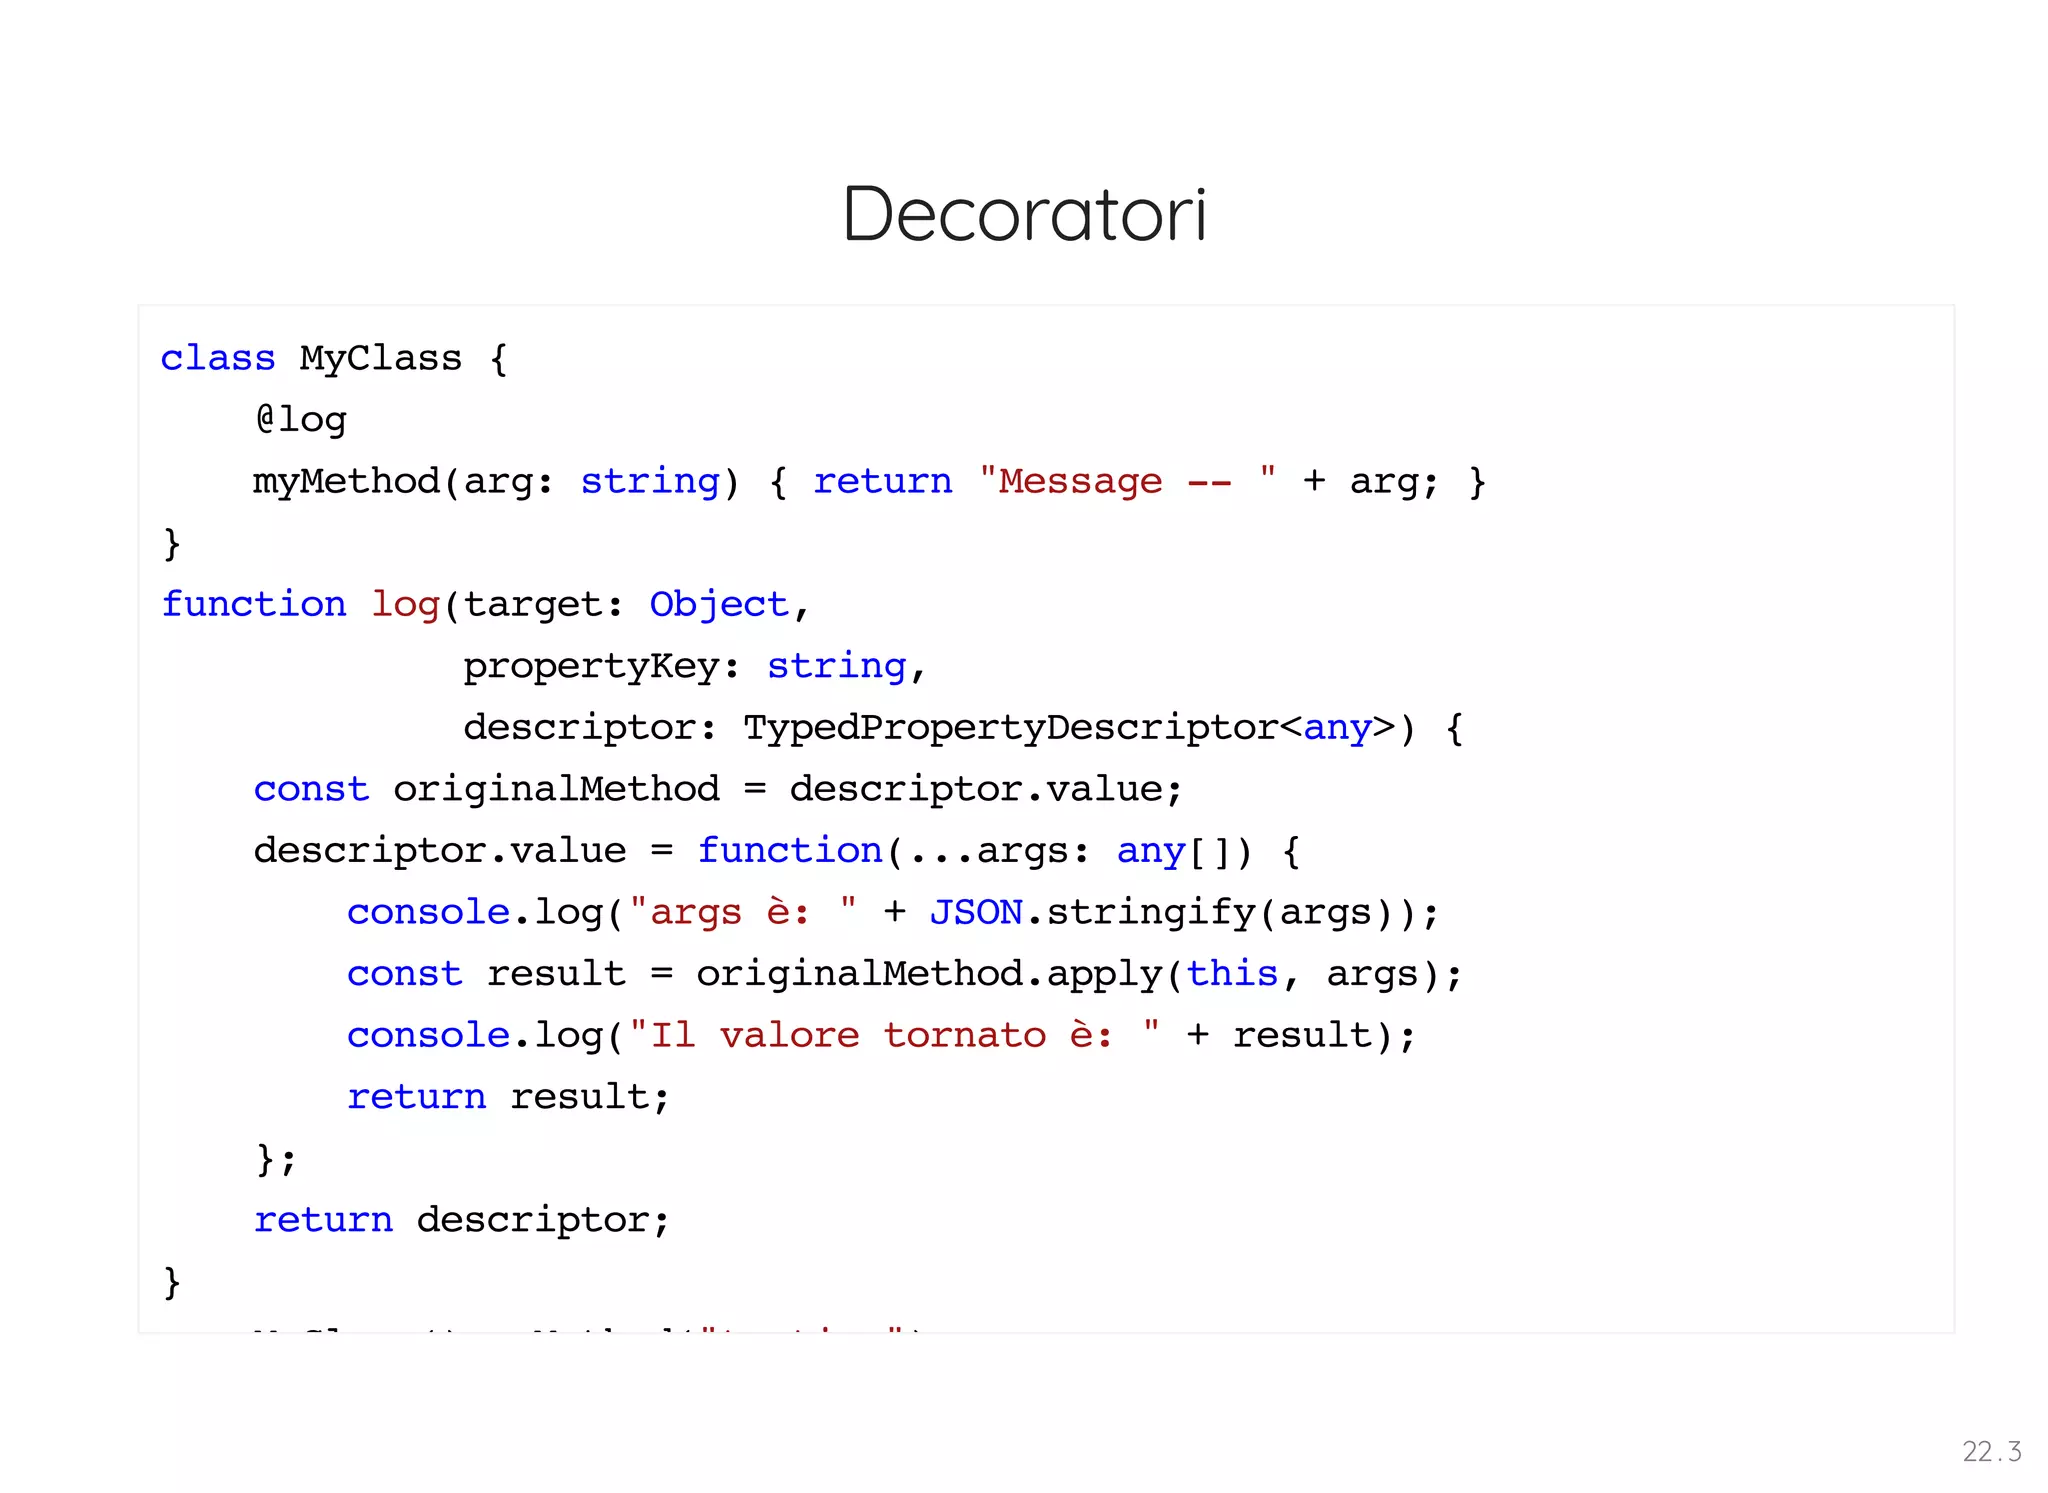Click the slide title "Decoratori"
Screen dimensions: 2048x1493
click(x=1024, y=214)
